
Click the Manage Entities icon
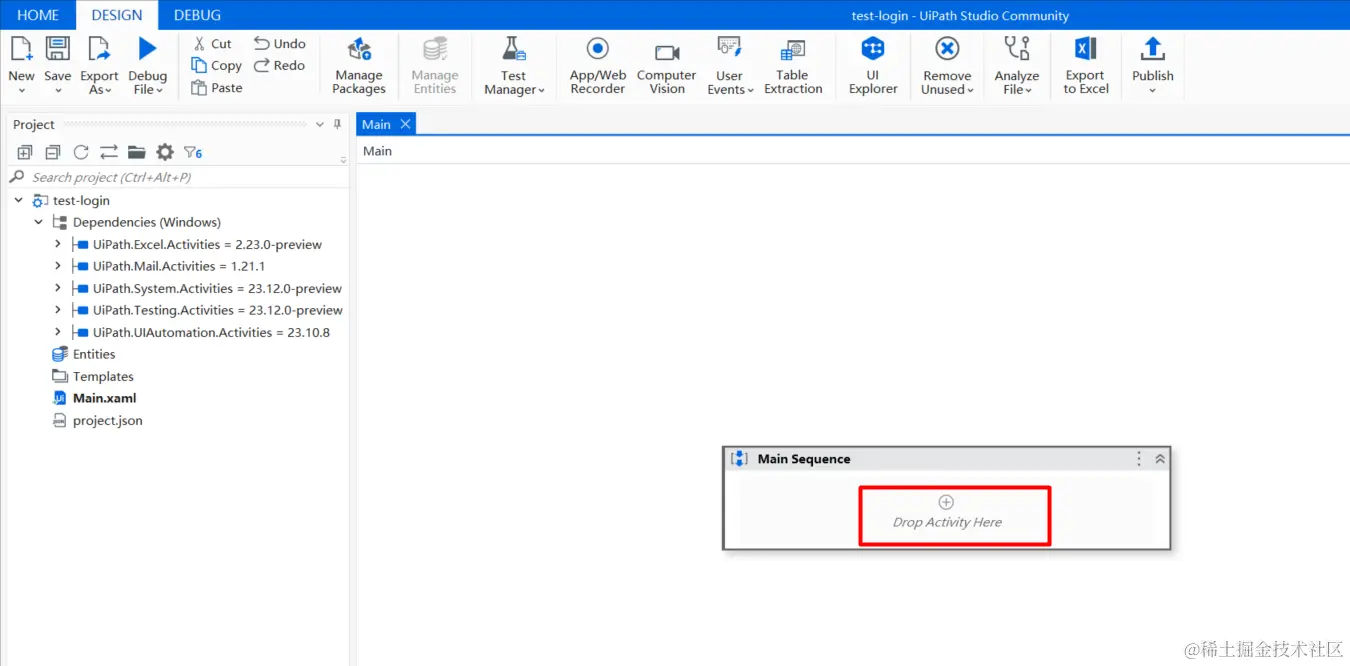point(435,49)
